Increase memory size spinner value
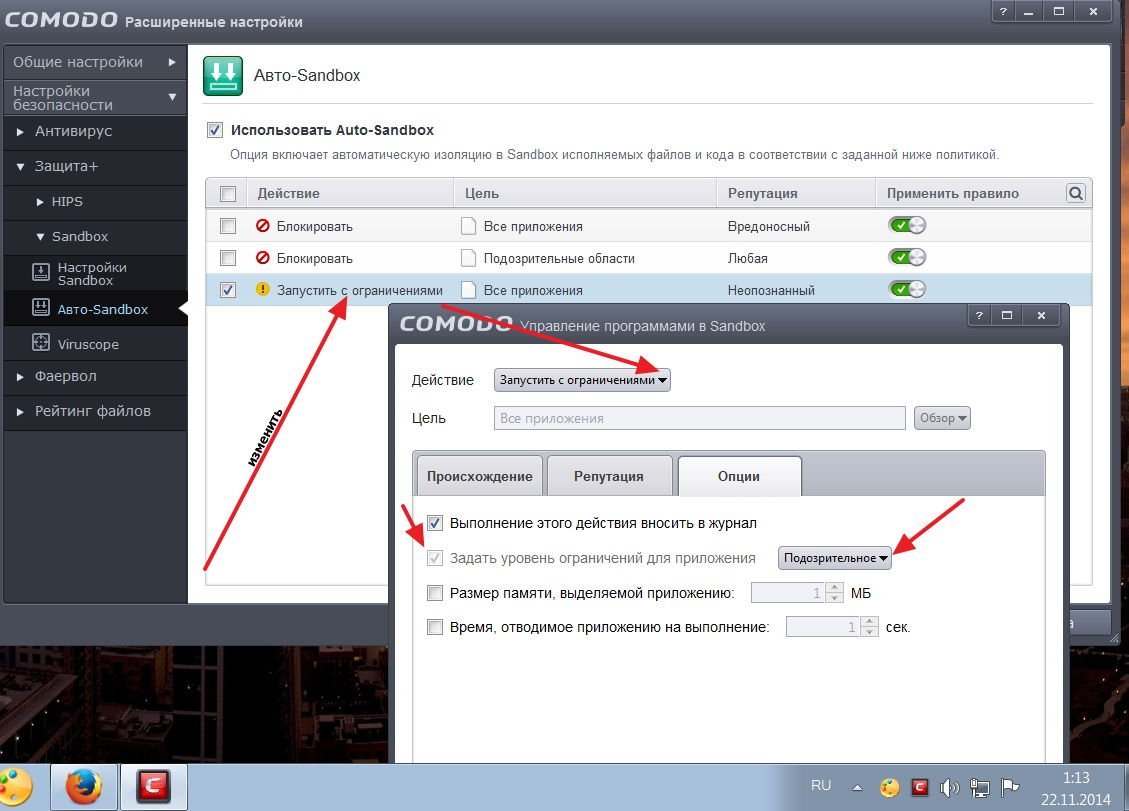1129x811 pixels. click(x=835, y=588)
